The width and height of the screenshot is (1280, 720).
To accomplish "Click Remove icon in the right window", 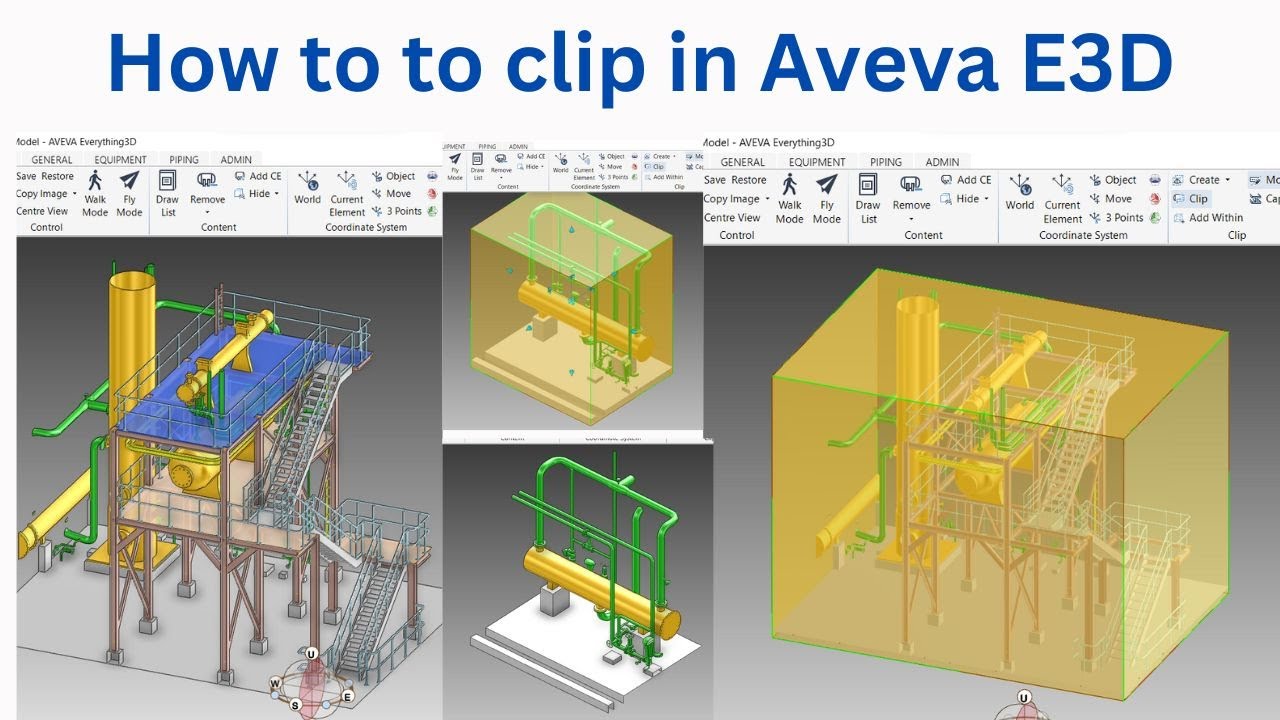I will [911, 185].
